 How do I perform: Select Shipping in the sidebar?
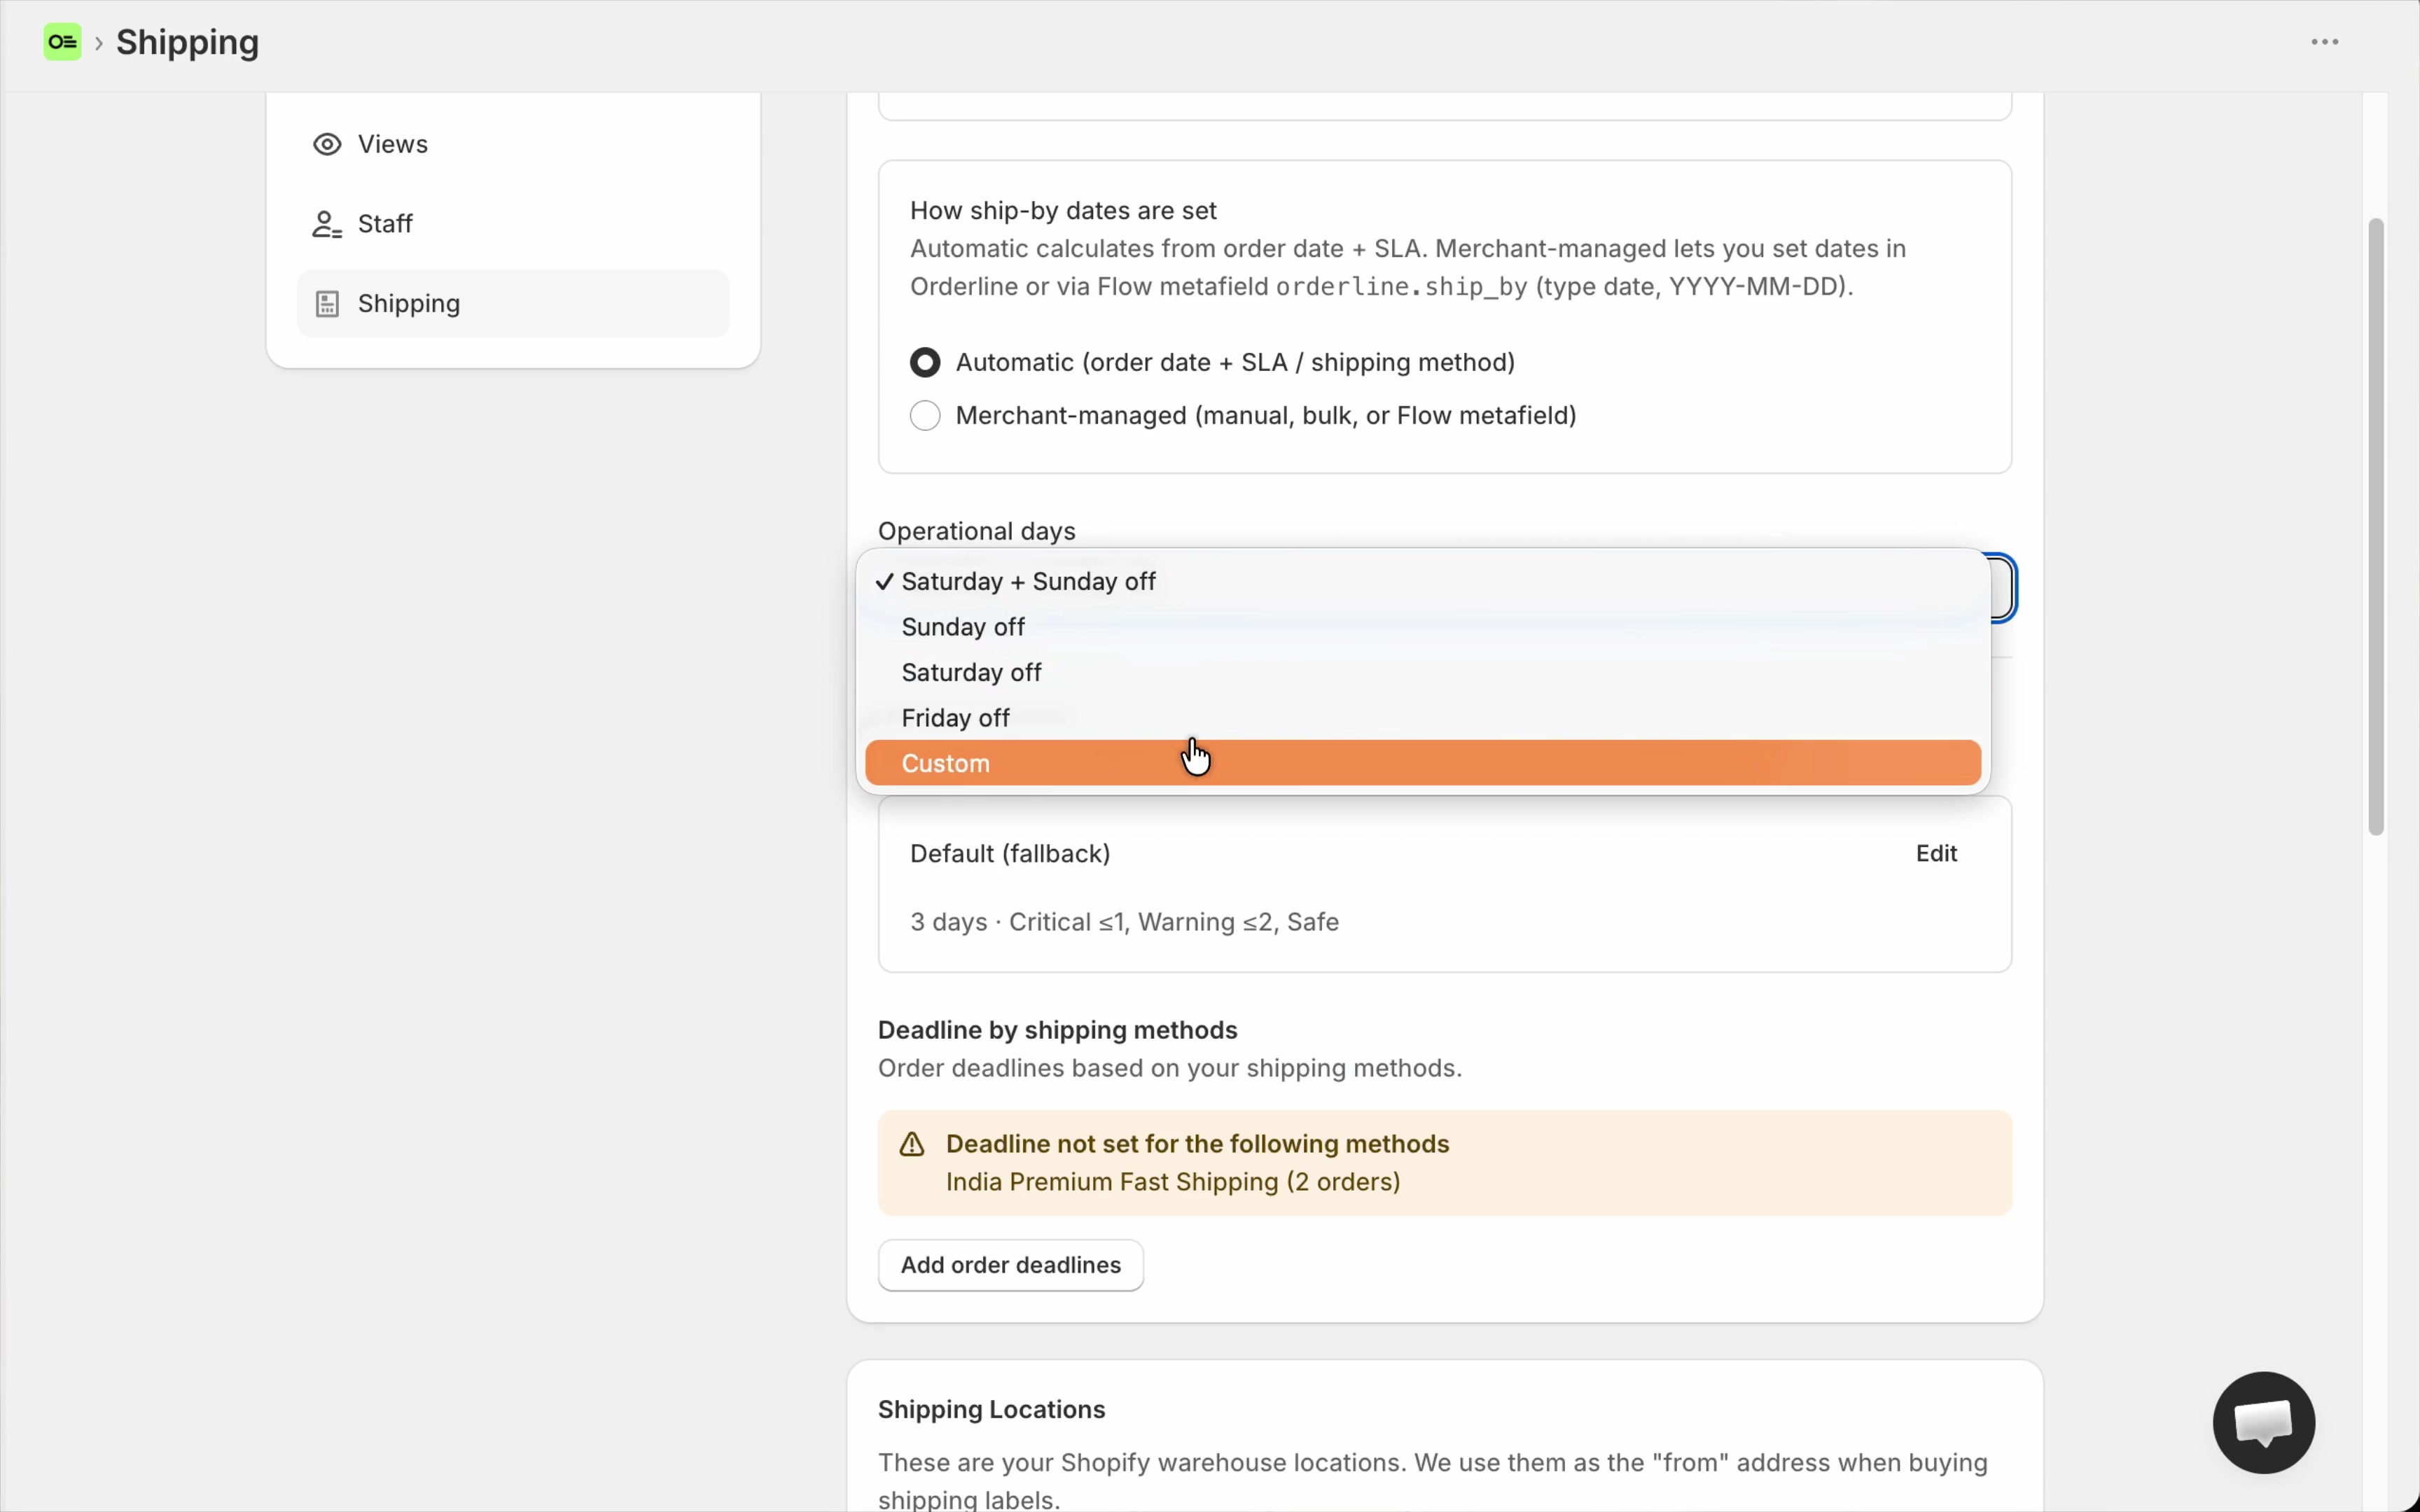click(x=513, y=304)
